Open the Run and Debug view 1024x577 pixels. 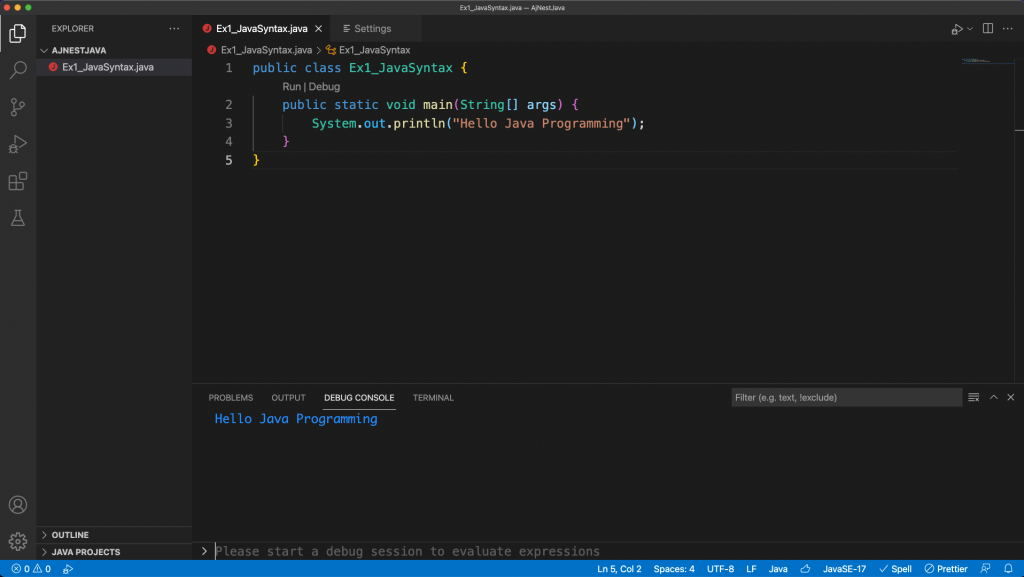point(18,144)
